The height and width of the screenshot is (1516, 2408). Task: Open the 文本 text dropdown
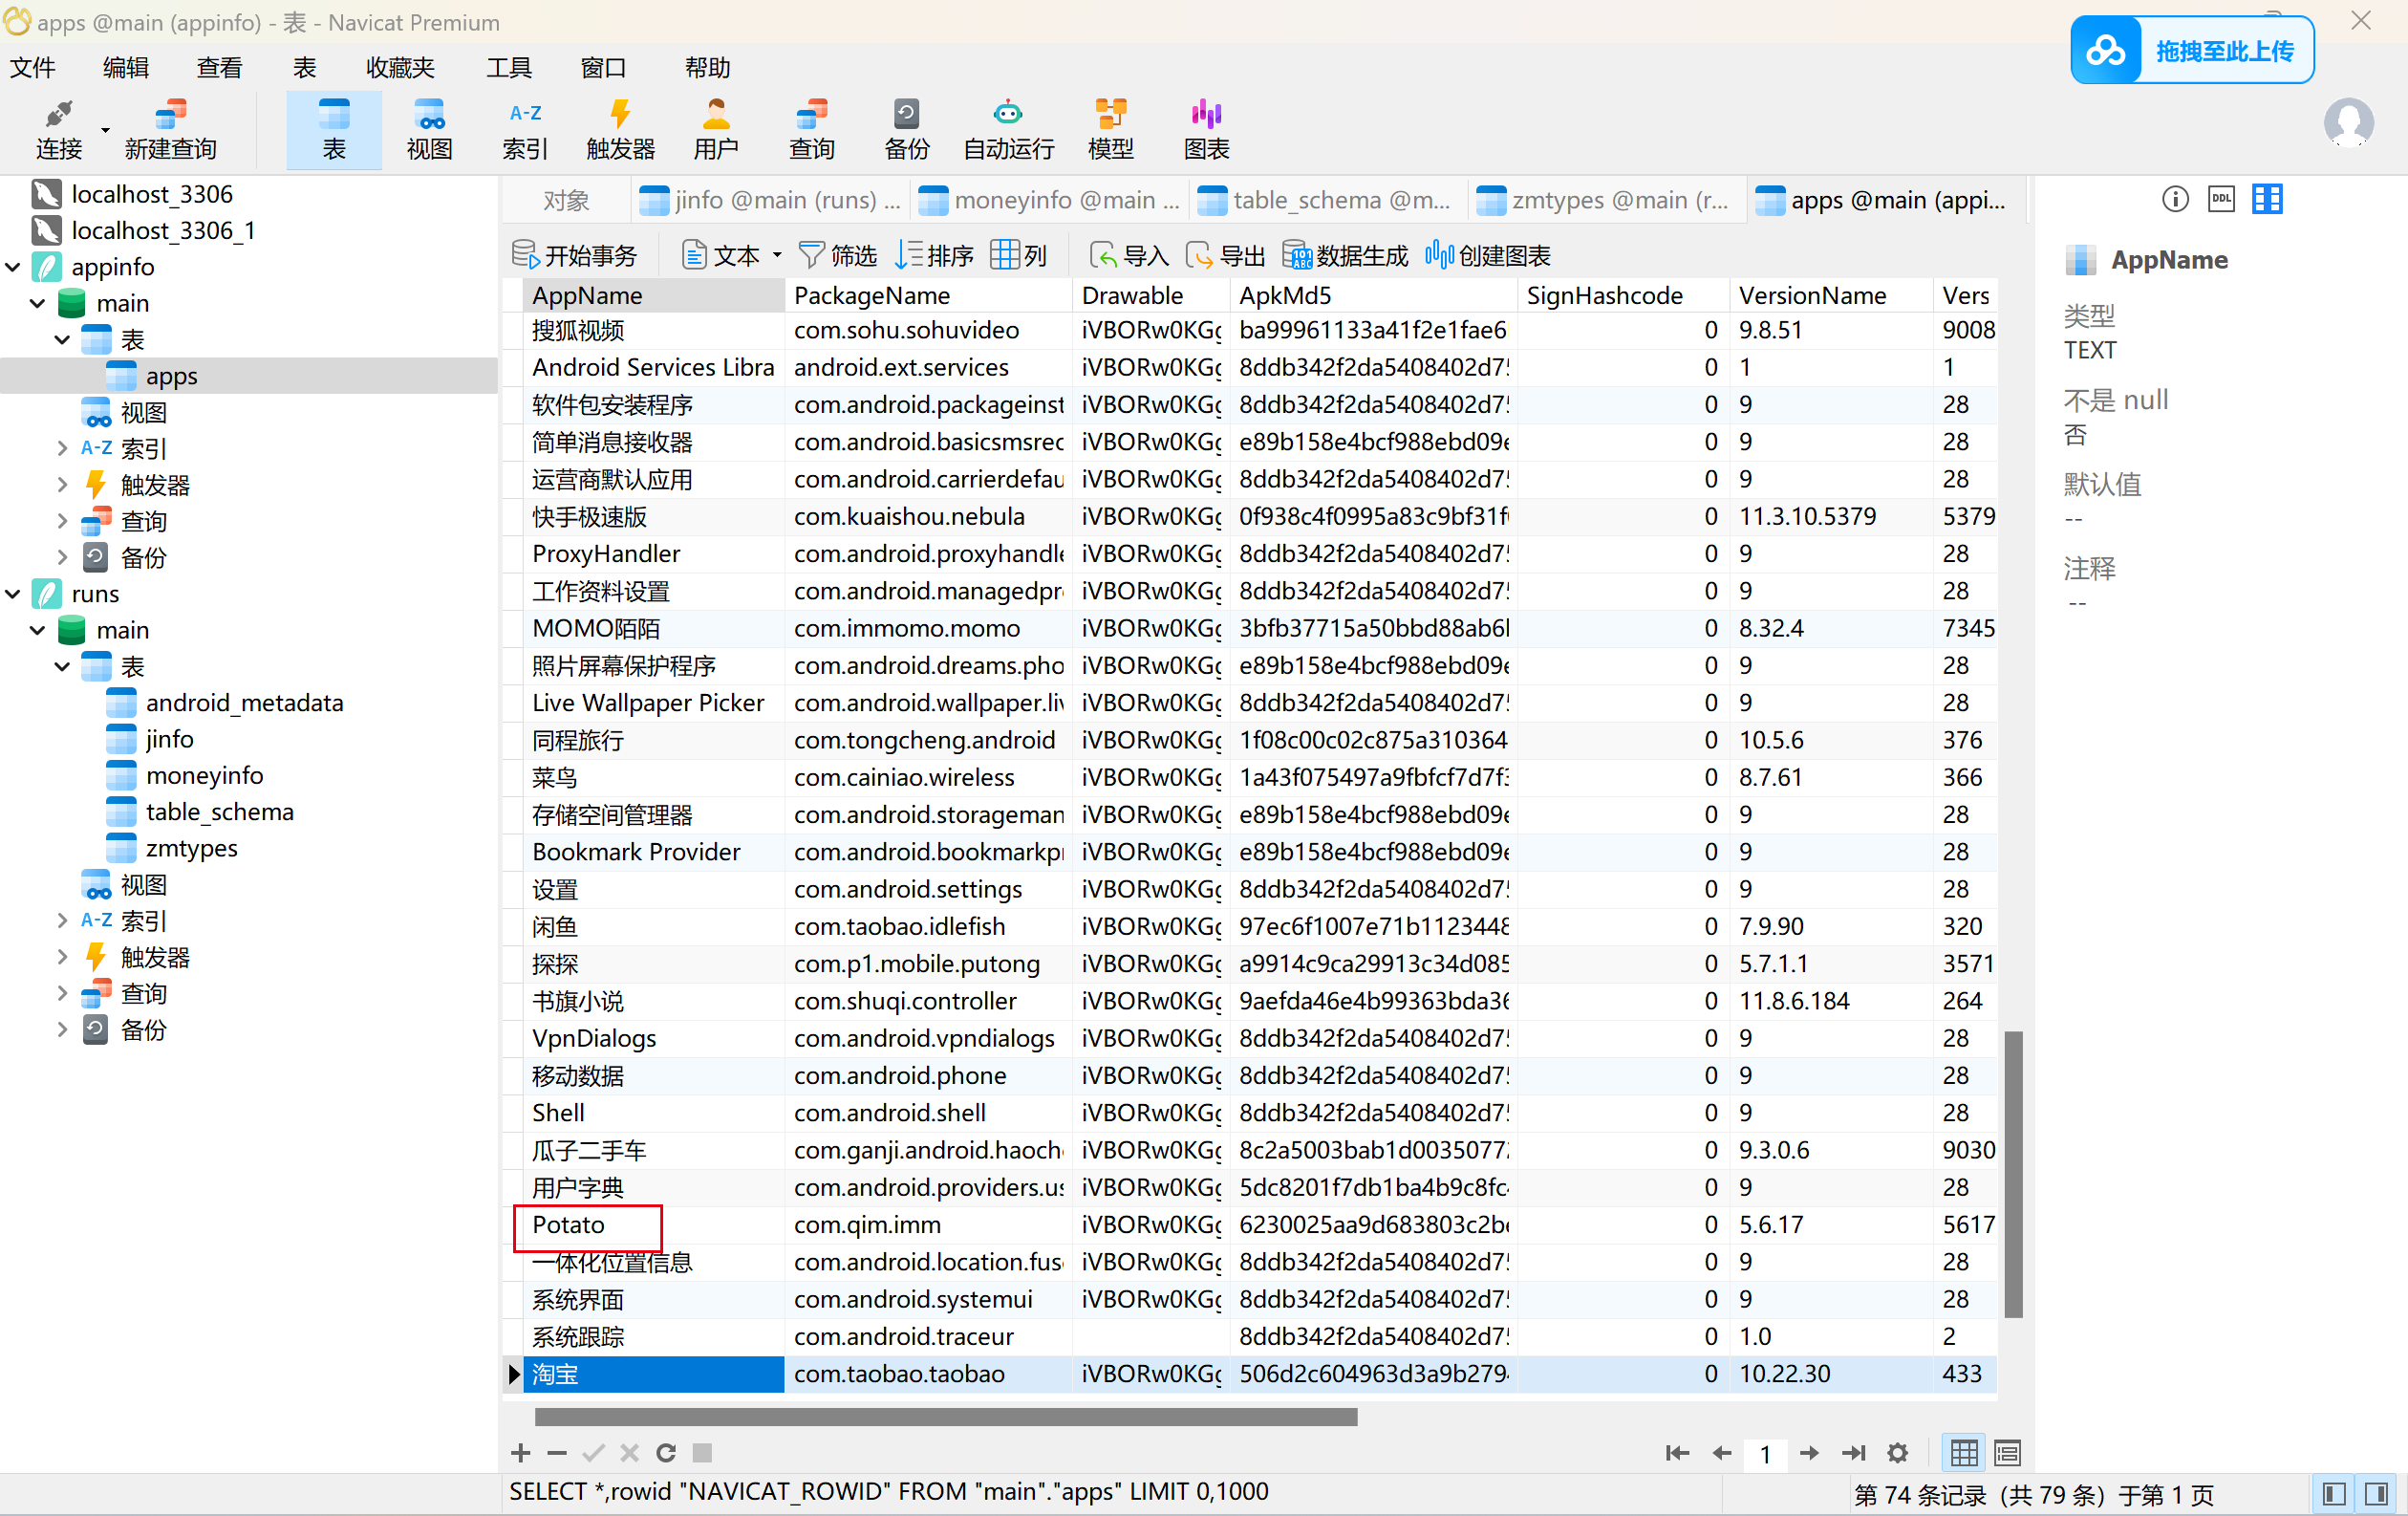pyautogui.click(x=731, y=255)
